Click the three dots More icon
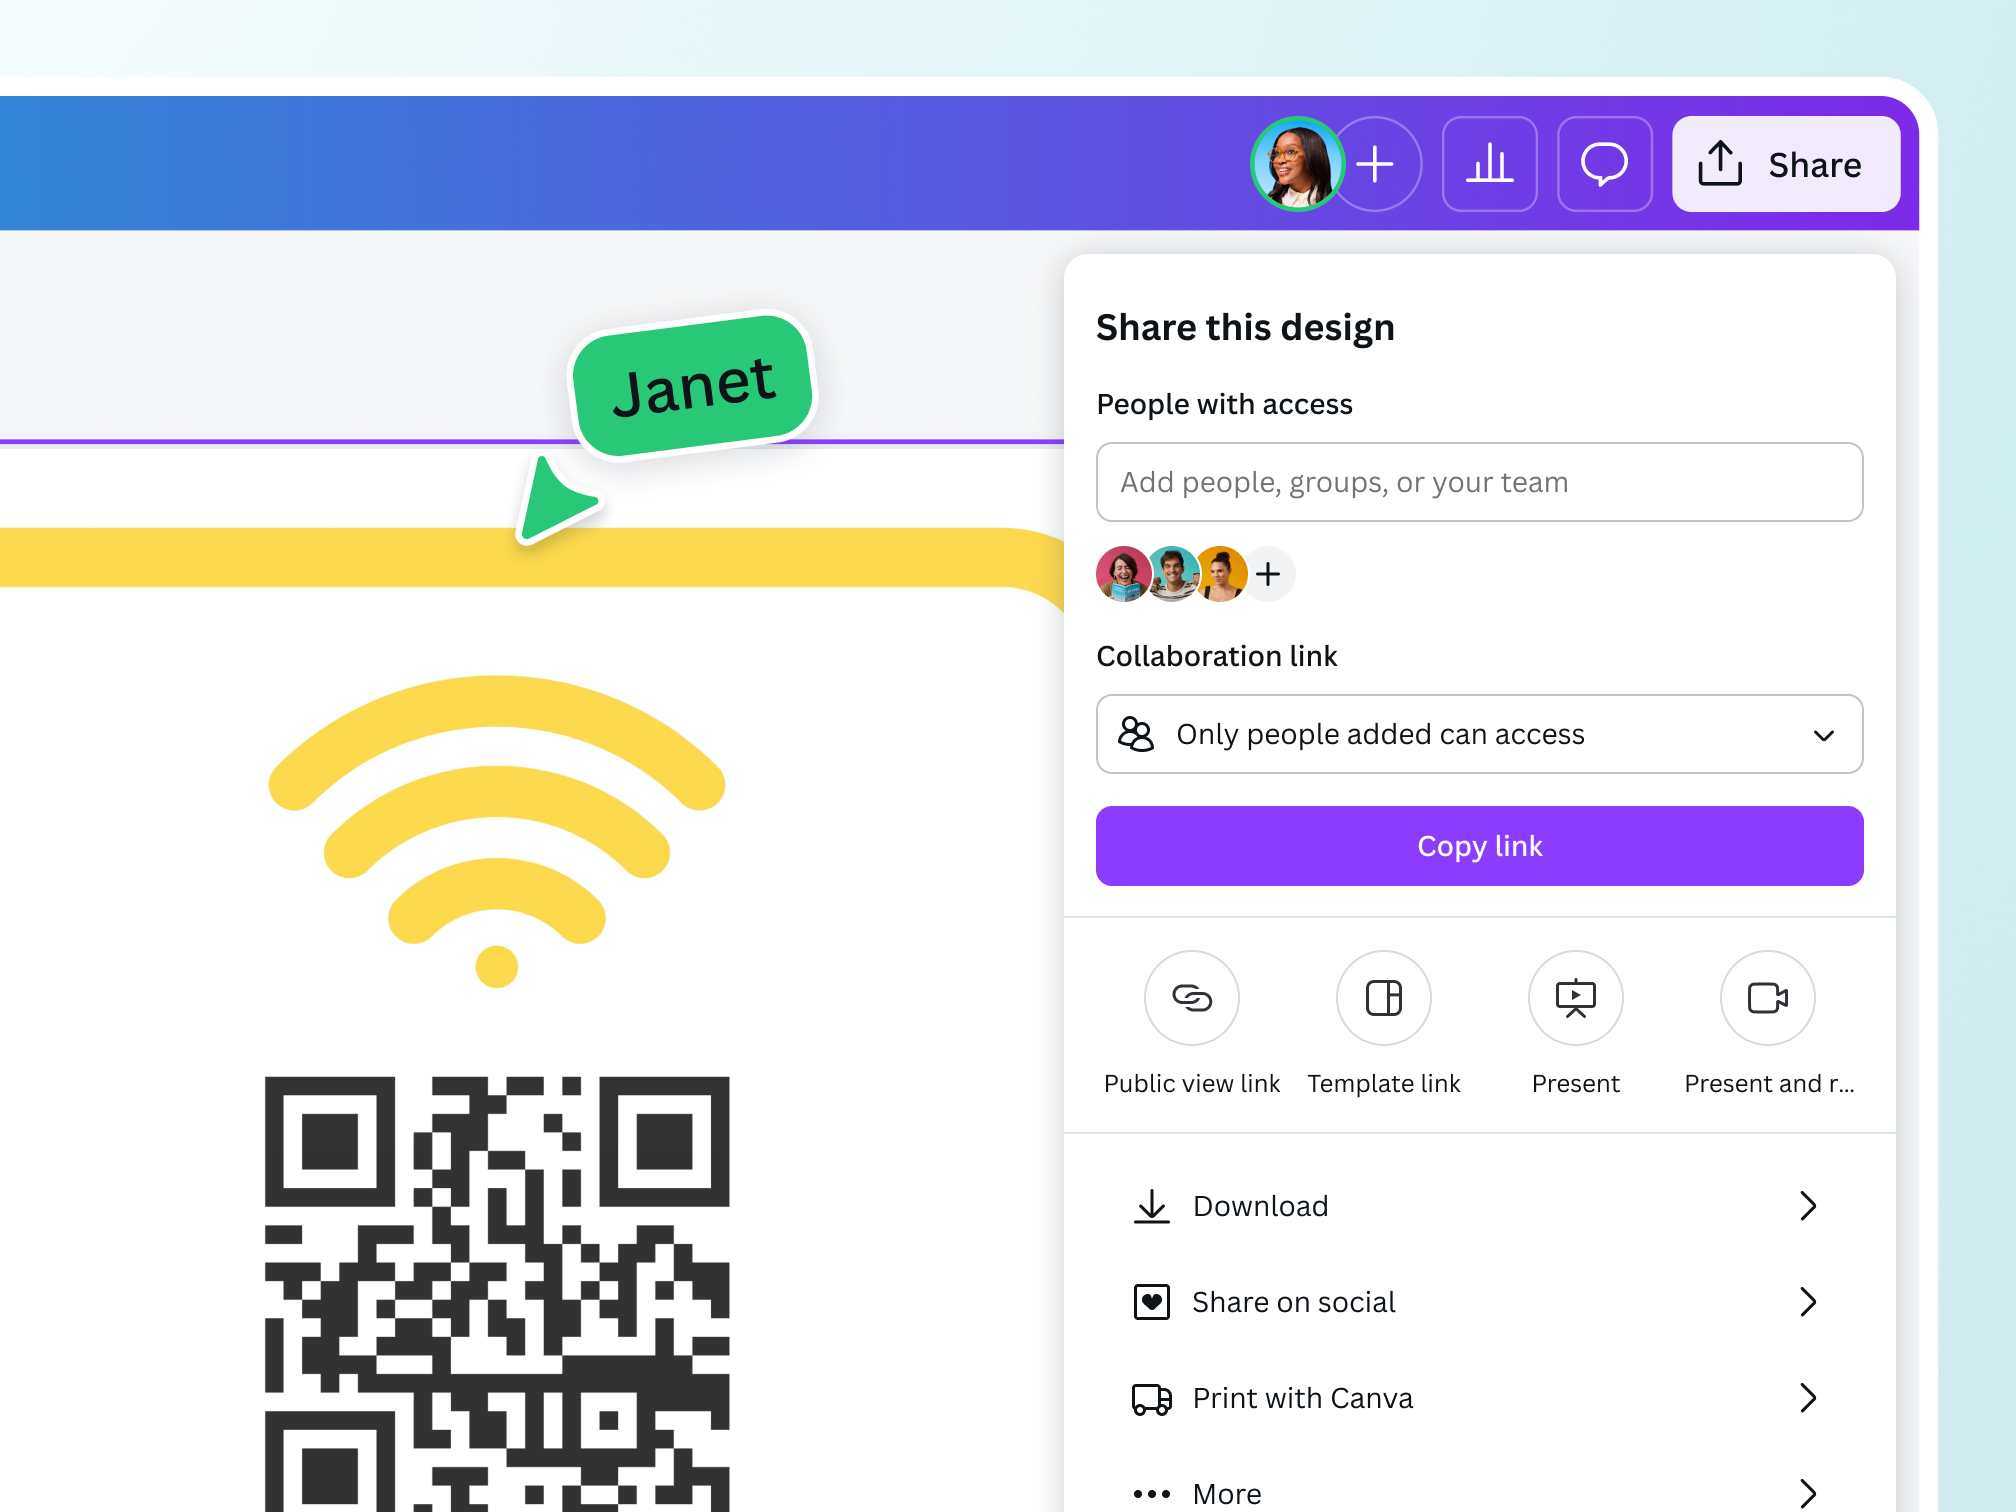The image size is (2016, 1512). (1151, 1494)
